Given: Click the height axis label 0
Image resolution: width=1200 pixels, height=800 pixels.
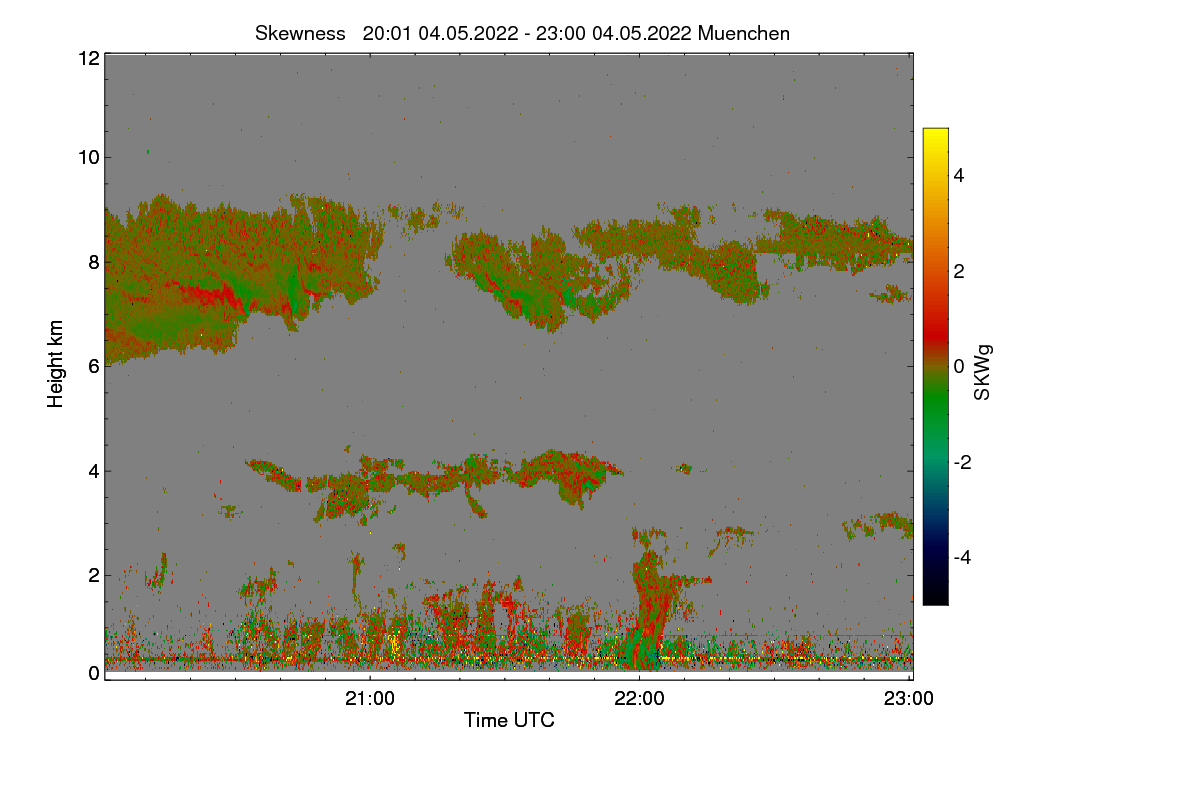Looking at the screenshot, I should 94,673.
